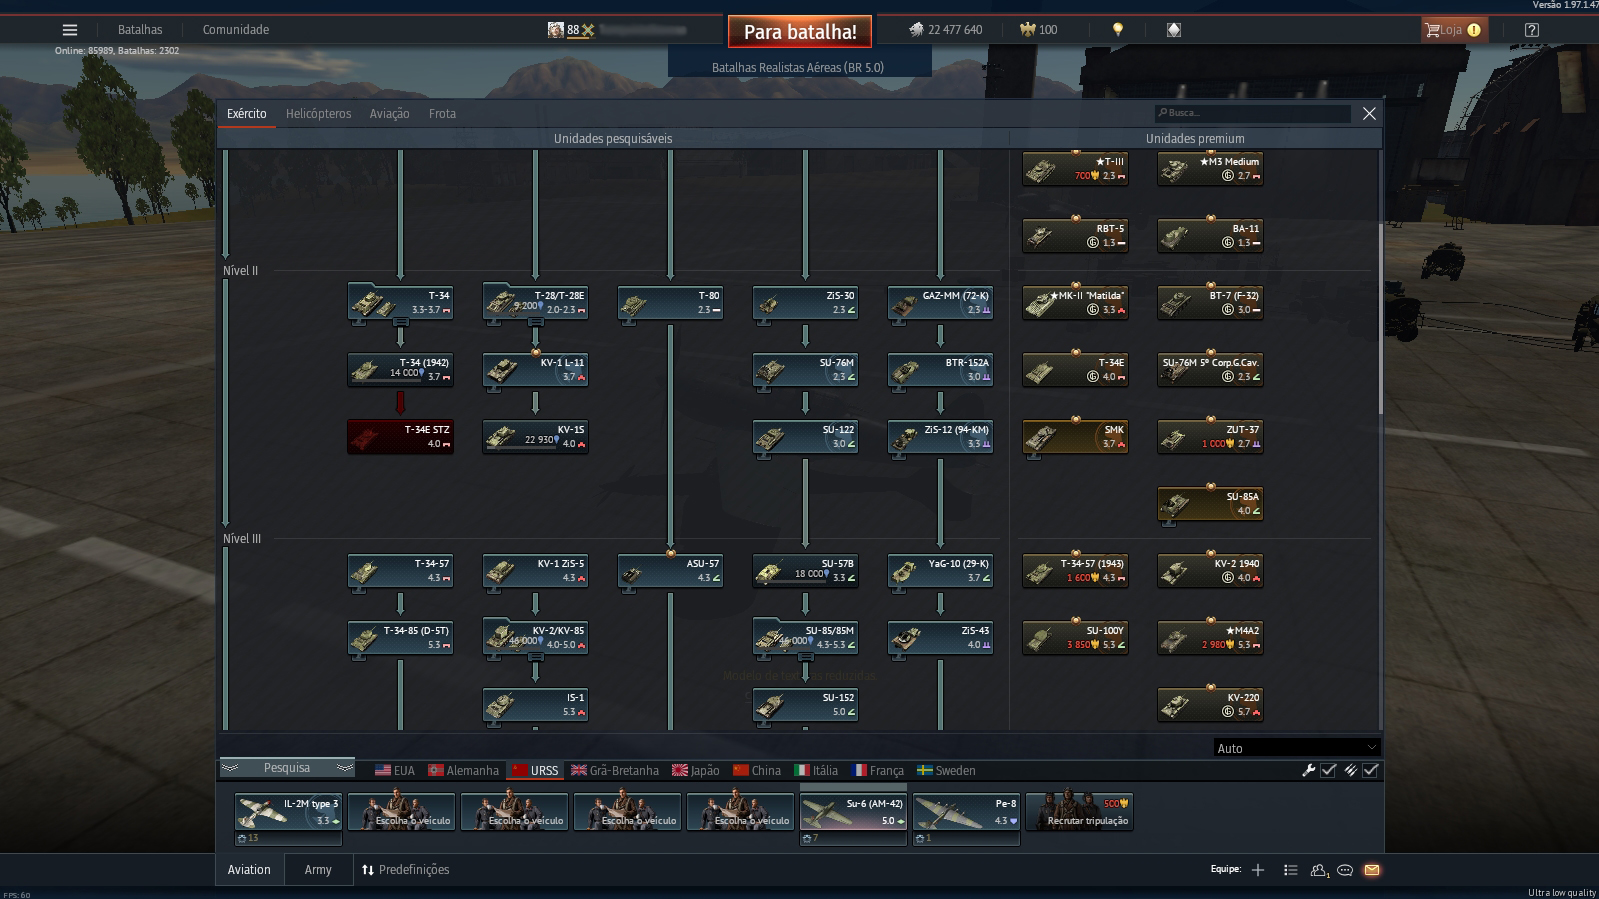Click the Para batalha! button

(800, 32)
